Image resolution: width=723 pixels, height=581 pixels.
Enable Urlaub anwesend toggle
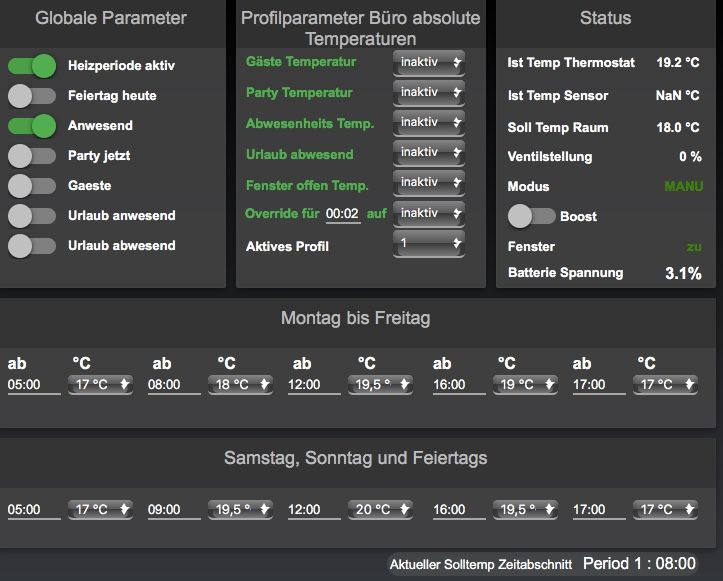[32, 216]
